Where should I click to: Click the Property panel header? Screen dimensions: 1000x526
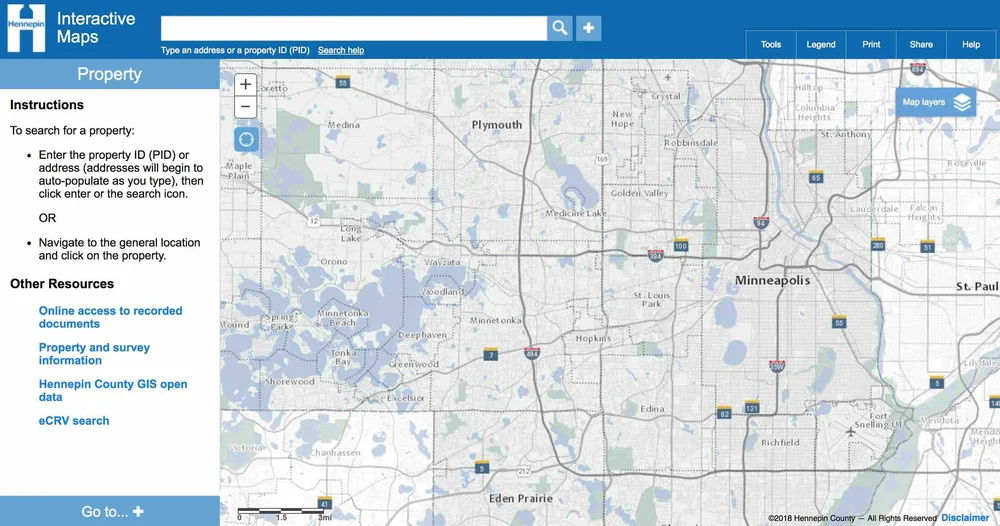pos(110,74)
